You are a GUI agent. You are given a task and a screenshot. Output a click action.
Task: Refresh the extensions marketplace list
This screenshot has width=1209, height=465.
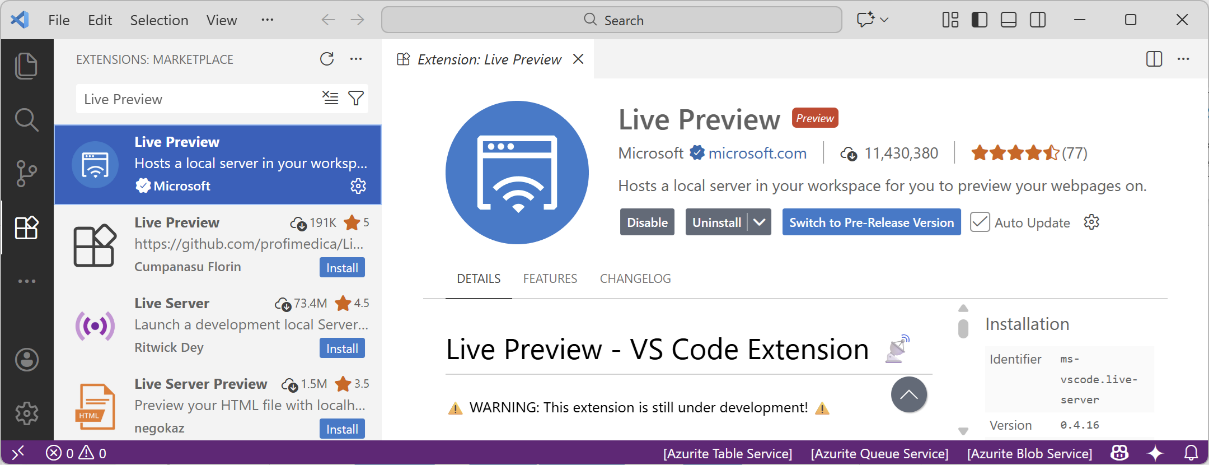[326, 59]
